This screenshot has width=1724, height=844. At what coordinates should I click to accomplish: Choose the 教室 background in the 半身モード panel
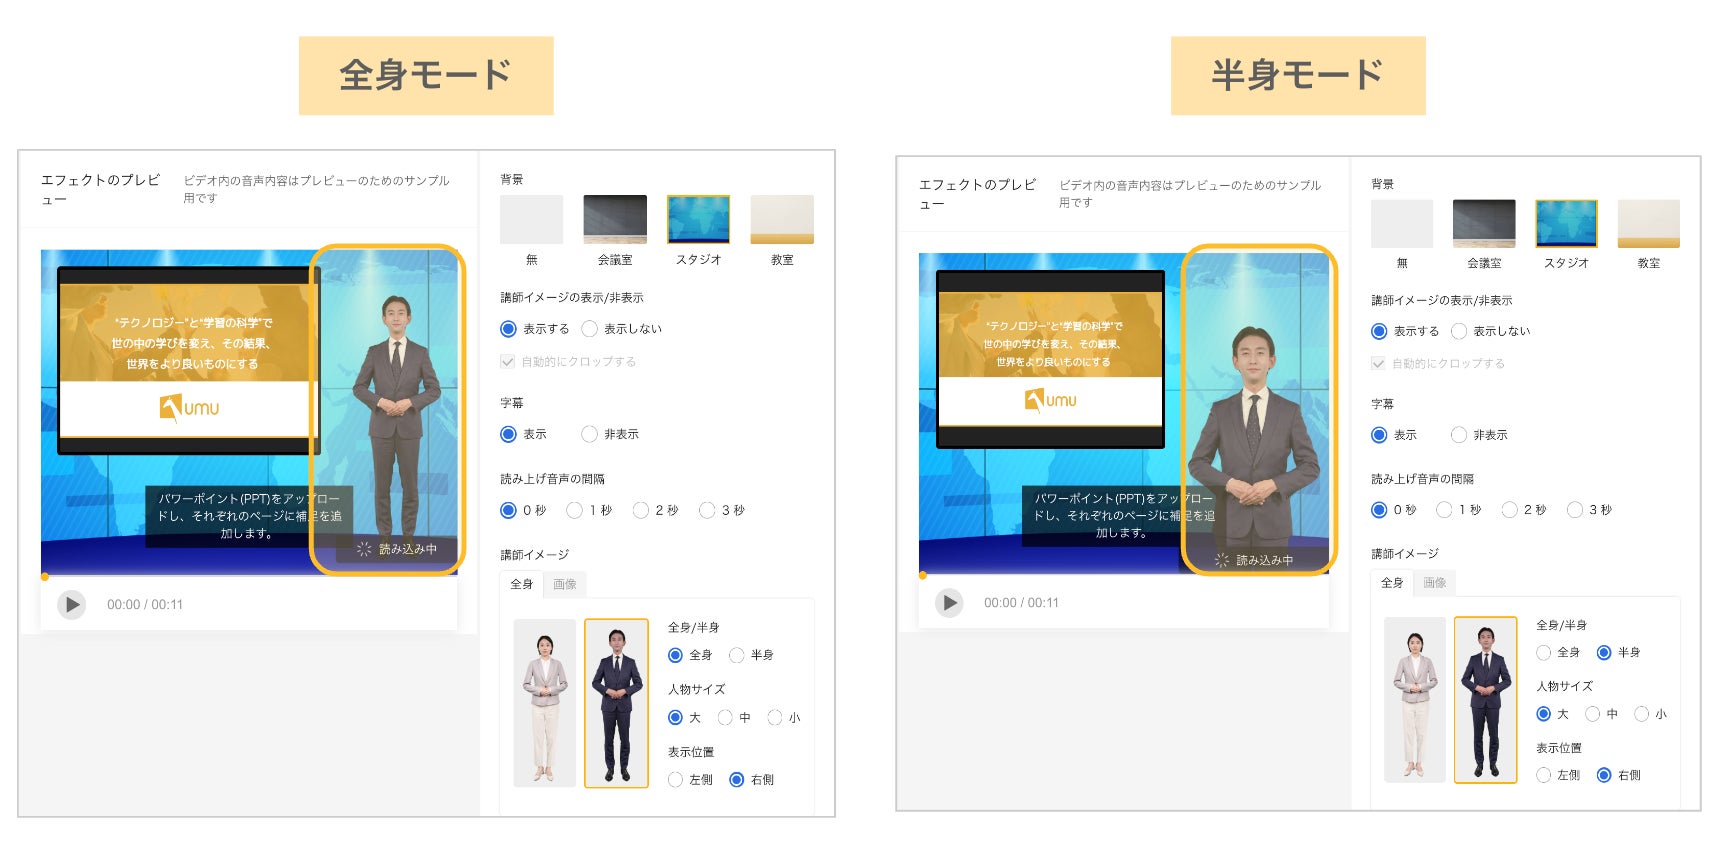point(1649,224)
